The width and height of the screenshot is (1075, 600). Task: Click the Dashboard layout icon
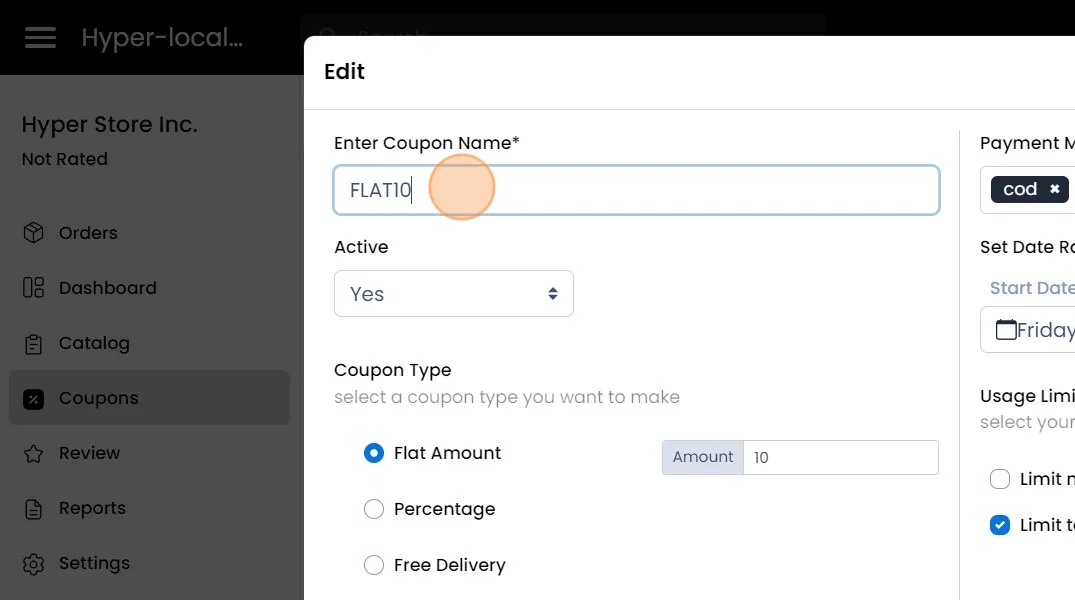[x=33, y=288]
